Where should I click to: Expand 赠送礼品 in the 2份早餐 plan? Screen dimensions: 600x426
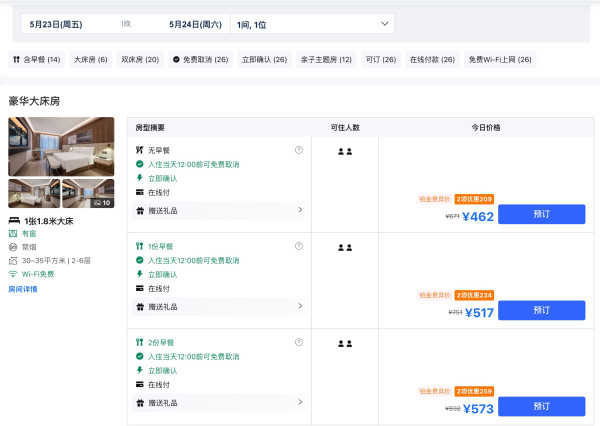pos(219,403)
